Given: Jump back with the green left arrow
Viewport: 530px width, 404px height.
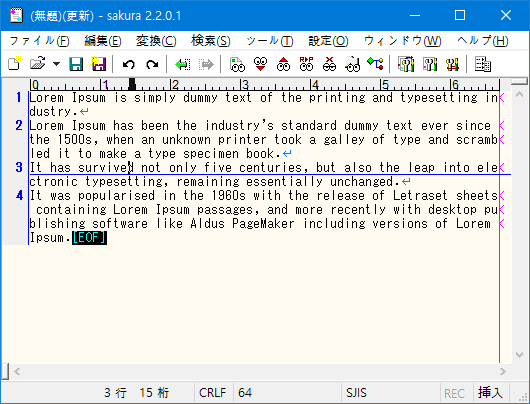Looking at the screenshot, I should pos(183,64).
